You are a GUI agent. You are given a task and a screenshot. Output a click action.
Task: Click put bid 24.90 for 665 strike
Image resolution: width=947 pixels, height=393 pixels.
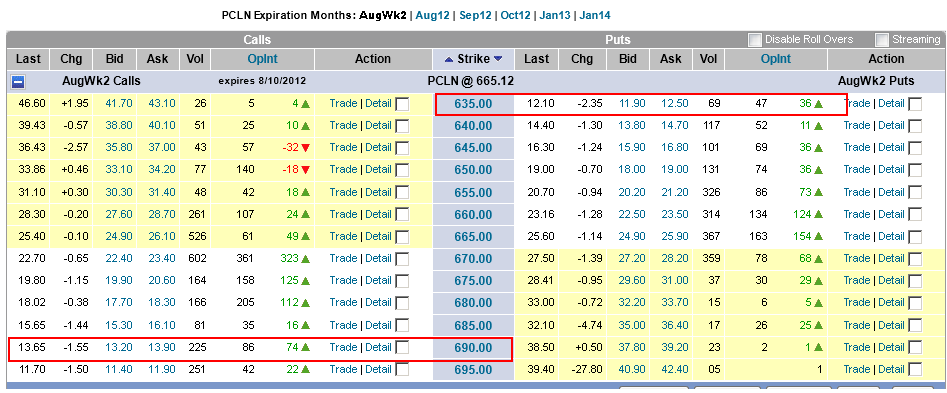click(x=632, y=237)
